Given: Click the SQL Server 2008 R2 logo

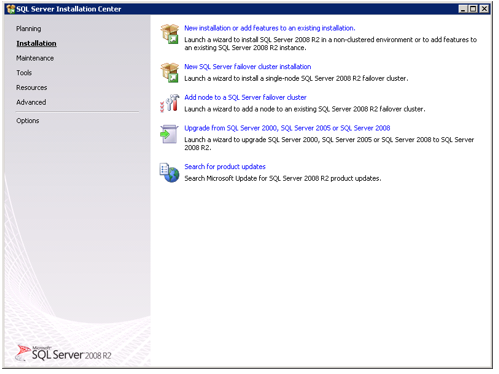Looking at the screenshot, I should pos(63,353).
